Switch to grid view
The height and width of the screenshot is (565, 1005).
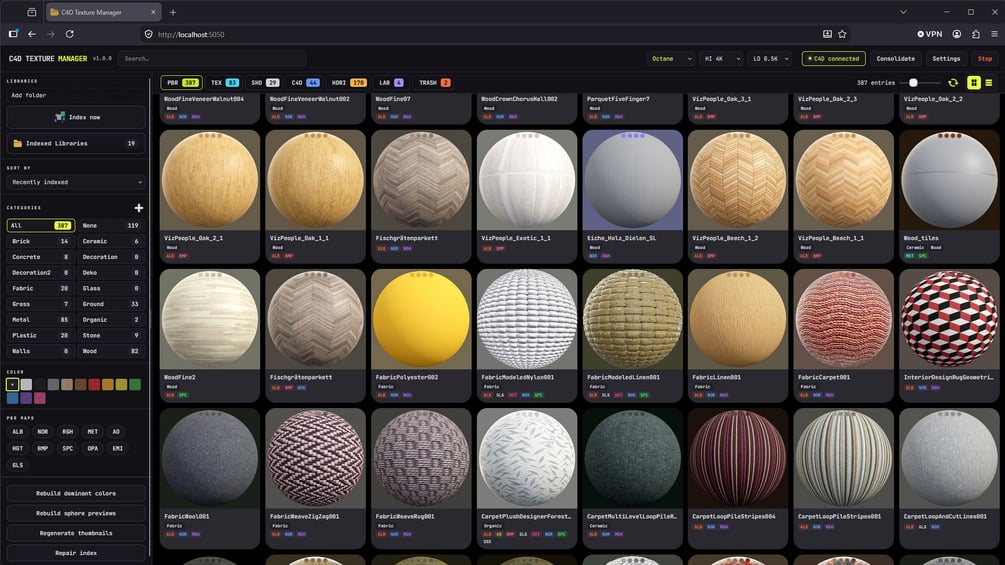pos(974,83)
